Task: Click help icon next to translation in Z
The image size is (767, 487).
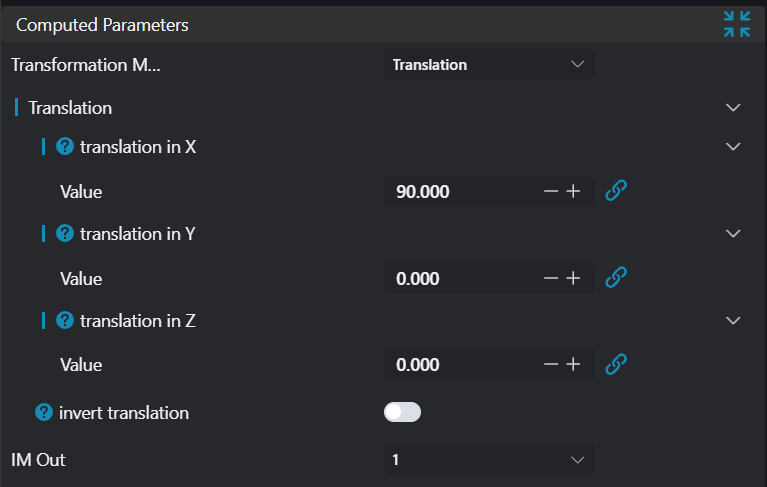Action: coord(65,320)
